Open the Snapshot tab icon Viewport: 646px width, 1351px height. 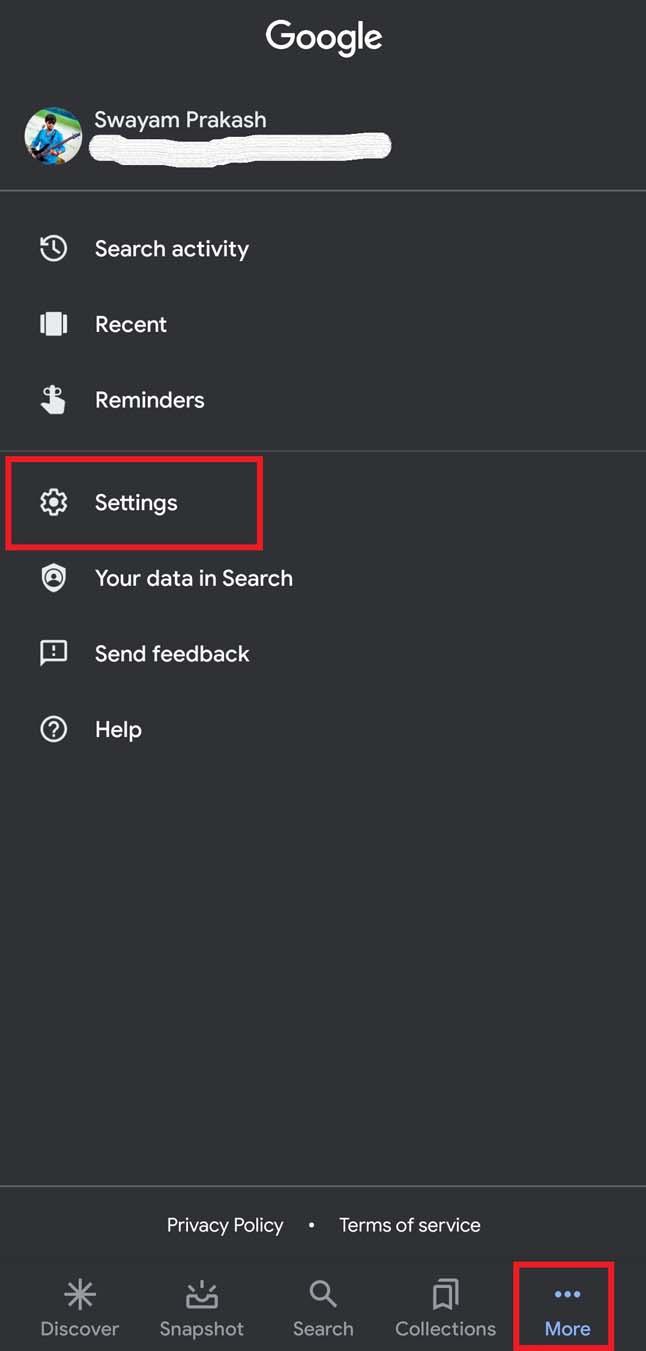[x=201, y=1292]
